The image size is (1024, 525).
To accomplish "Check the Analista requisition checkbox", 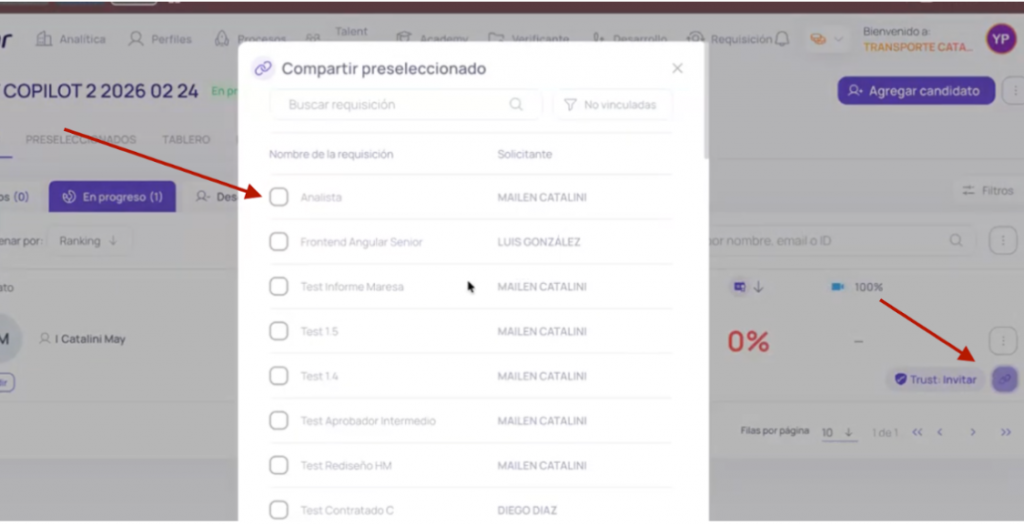I will pos(279,197).
